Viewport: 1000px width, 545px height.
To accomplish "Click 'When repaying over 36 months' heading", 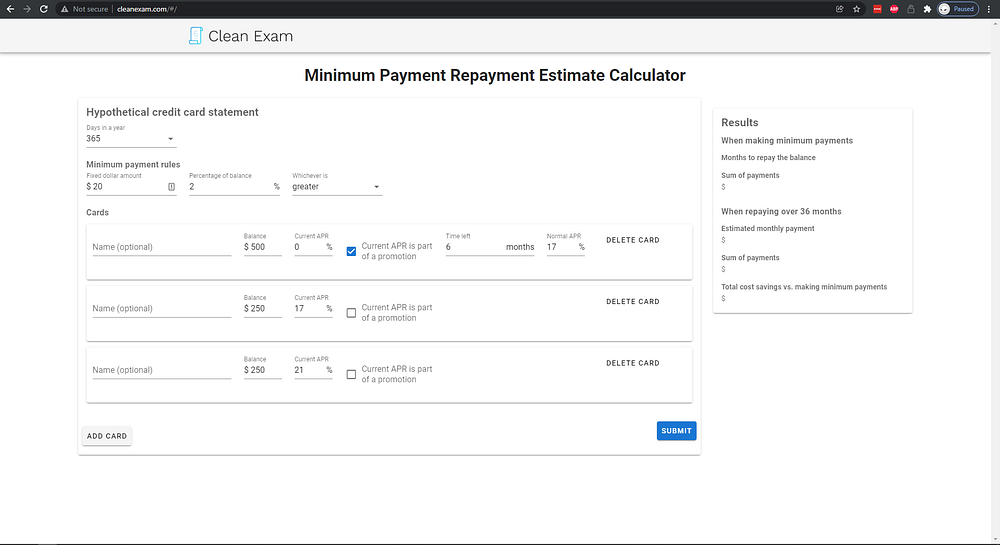I will pos(781,212).
